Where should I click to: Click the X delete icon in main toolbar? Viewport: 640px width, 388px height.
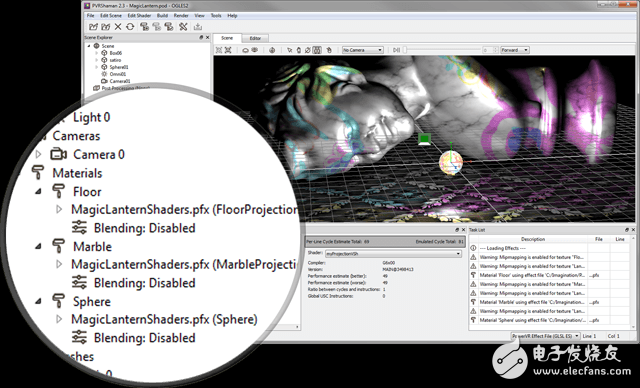(x=118, y=27)
